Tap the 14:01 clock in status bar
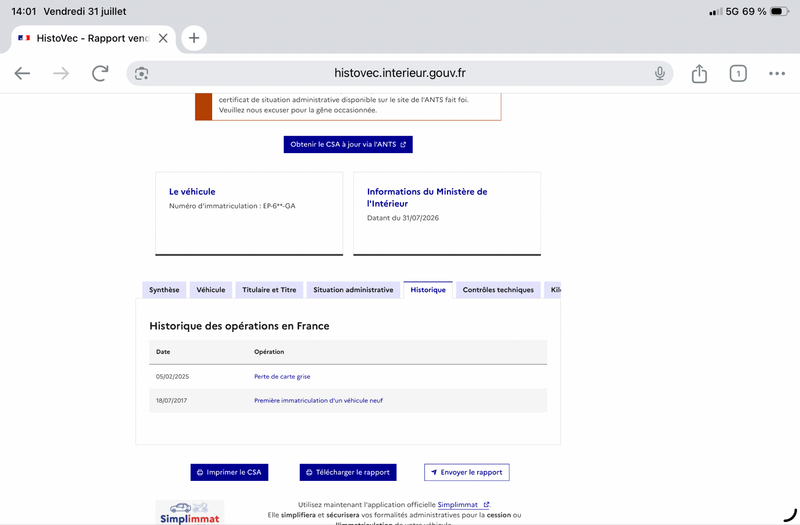Screen dimensions: 800x525 [23, 11]
